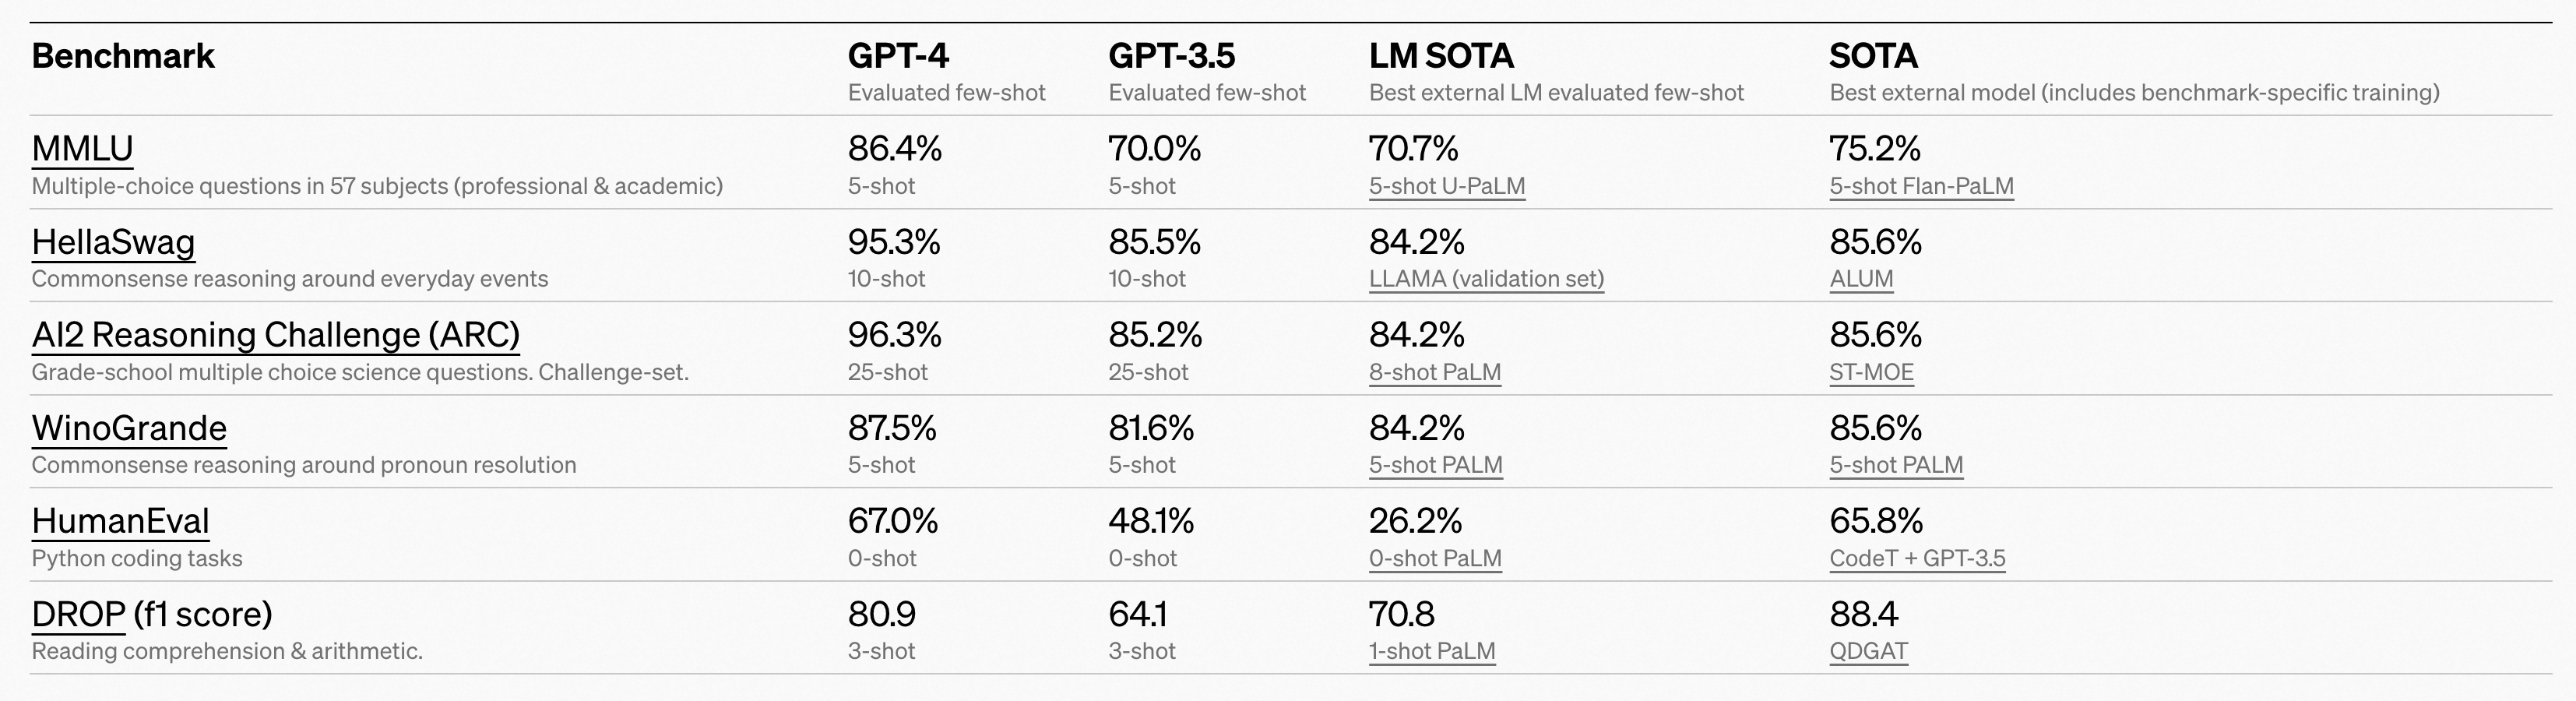Click the QDGAT reference link

click(x=1868, y=651)
